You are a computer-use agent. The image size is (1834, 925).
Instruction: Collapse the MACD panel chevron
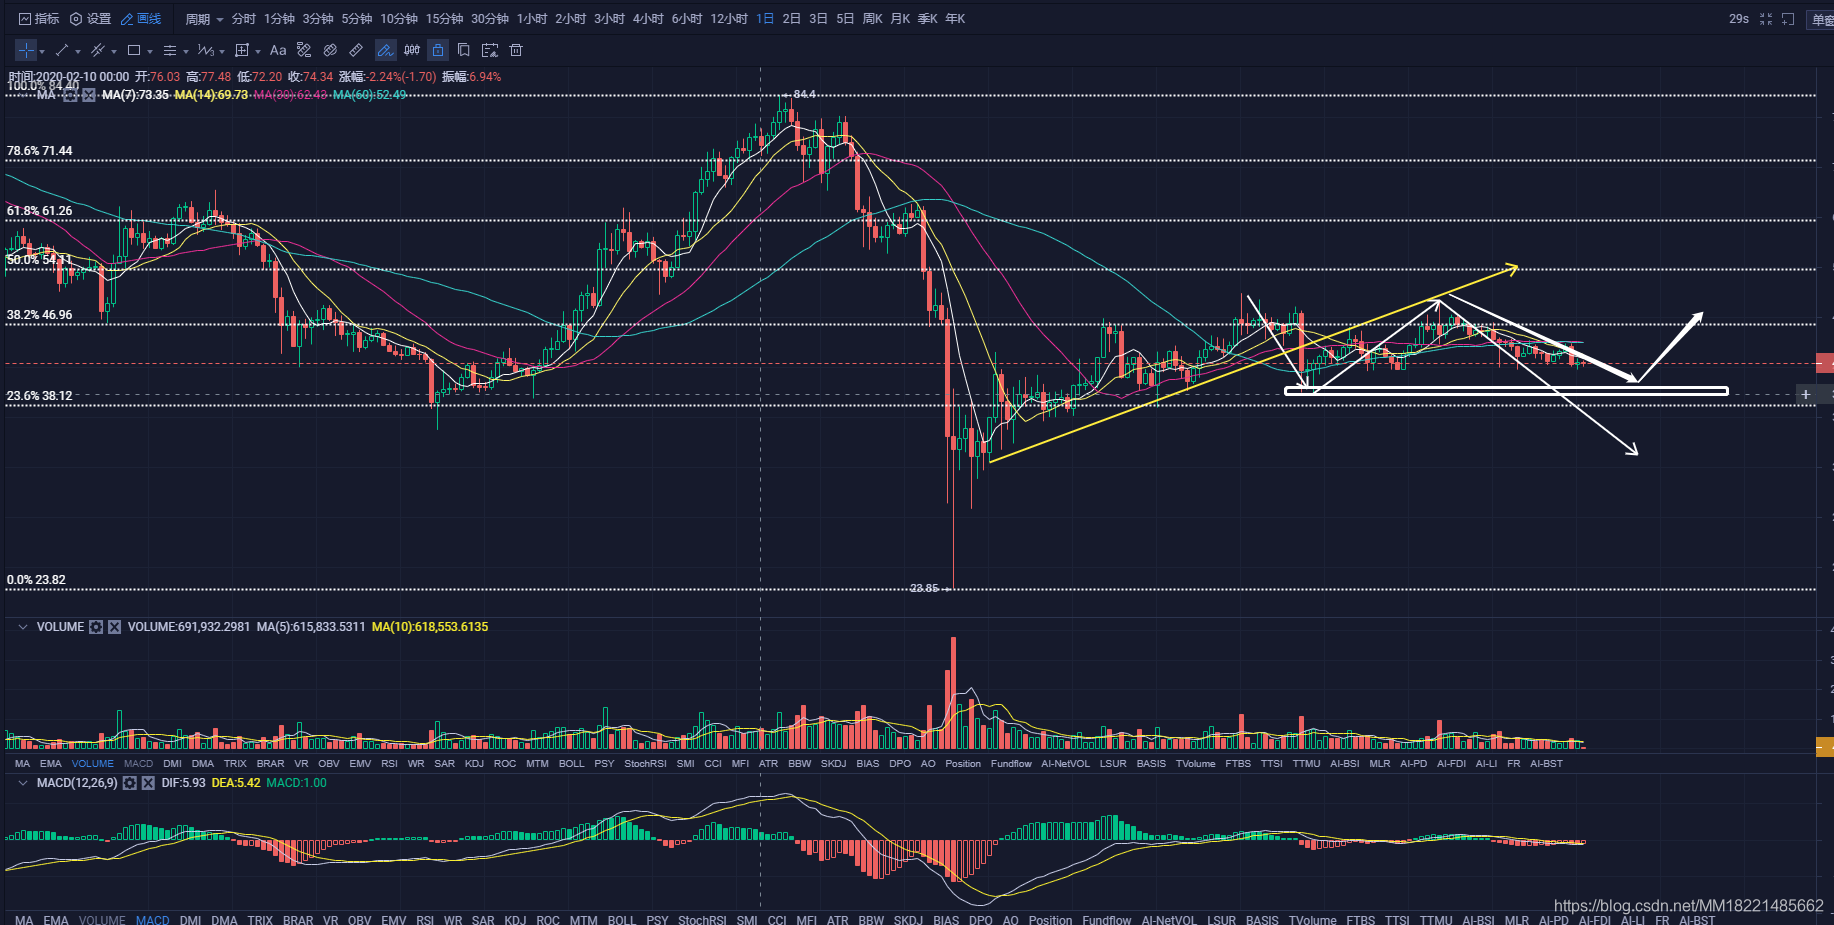23,783
